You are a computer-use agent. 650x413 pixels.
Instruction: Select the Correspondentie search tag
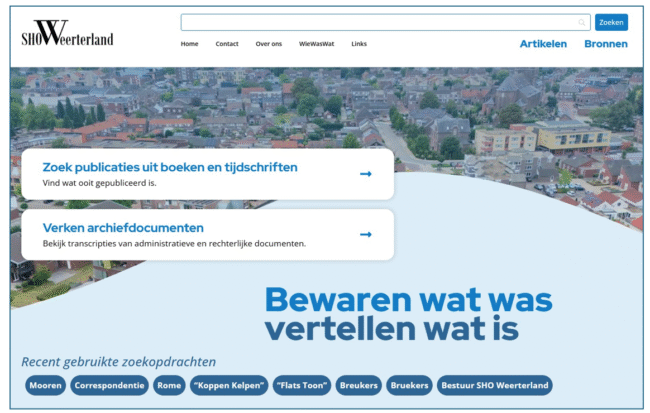(109, 385)
